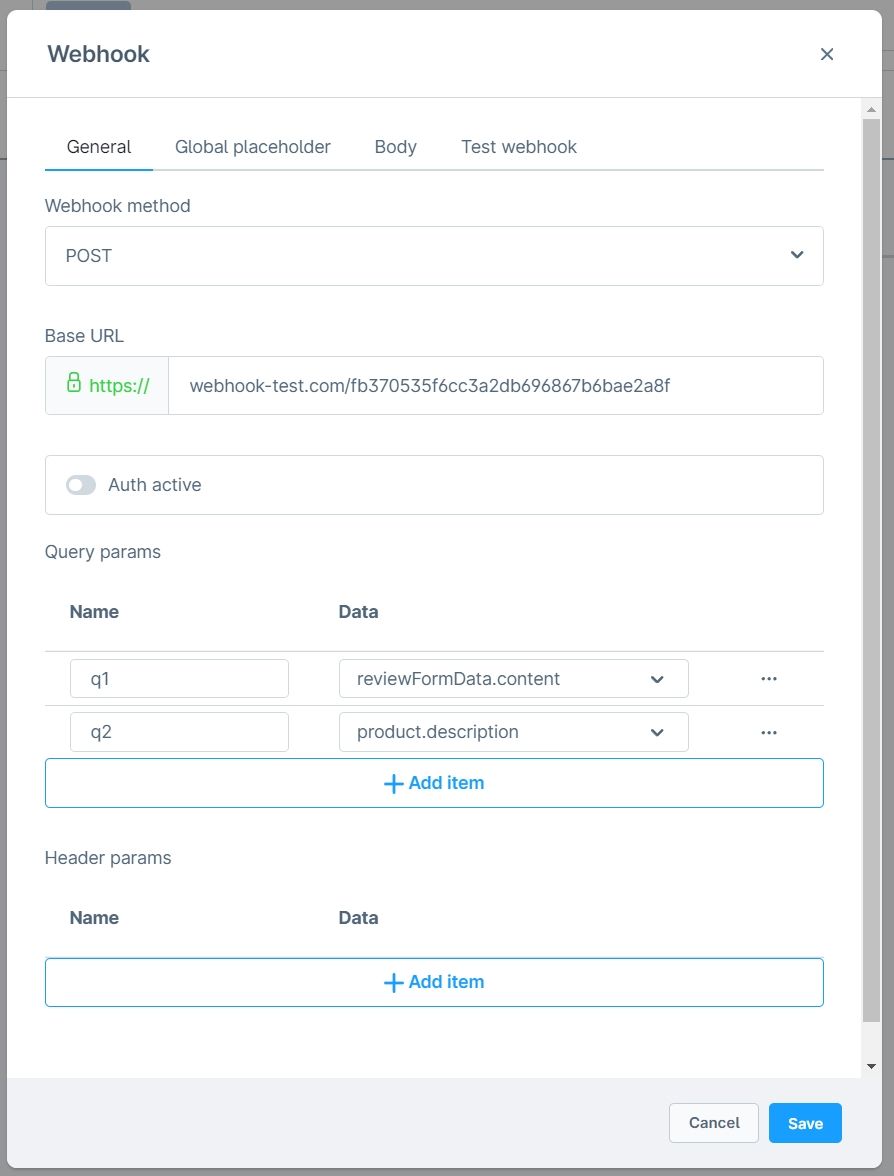Image resolution: width=894 pixels, height=1176 pixels.
Task: Save the webhook settings
Action: click(805, 1123)
